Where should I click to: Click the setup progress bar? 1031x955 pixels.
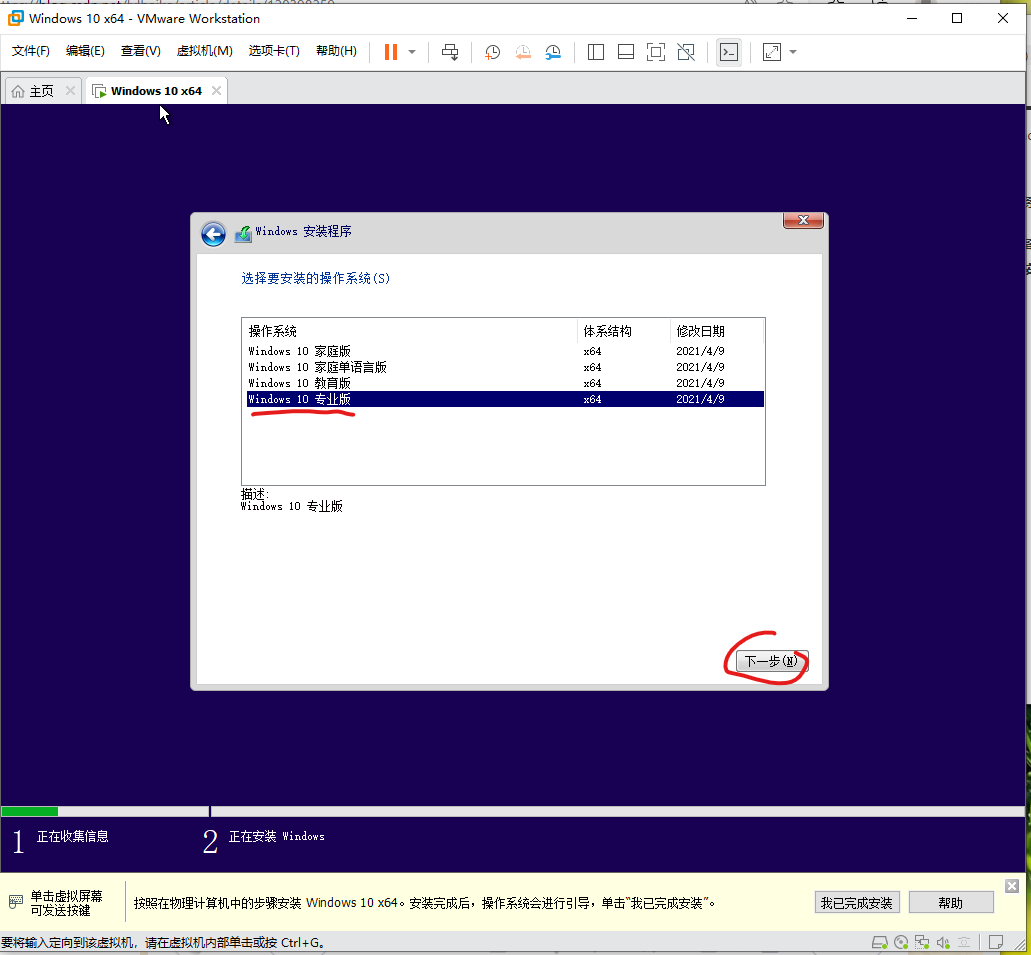click(x=513, y=811)
